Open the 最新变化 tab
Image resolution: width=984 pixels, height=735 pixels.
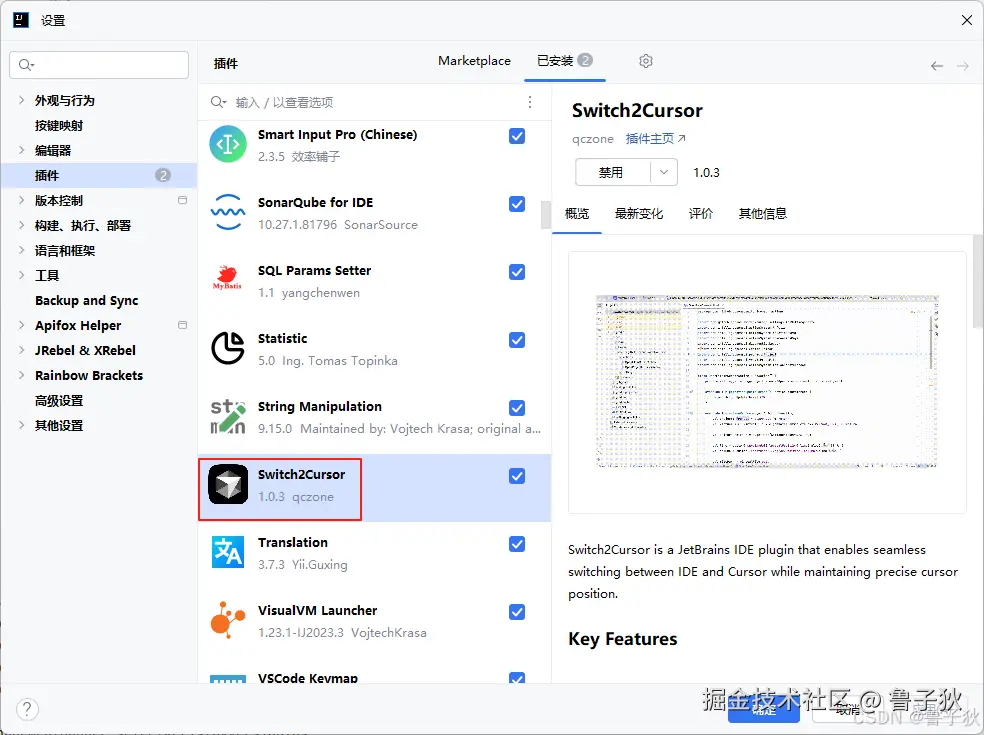point(639,214)
